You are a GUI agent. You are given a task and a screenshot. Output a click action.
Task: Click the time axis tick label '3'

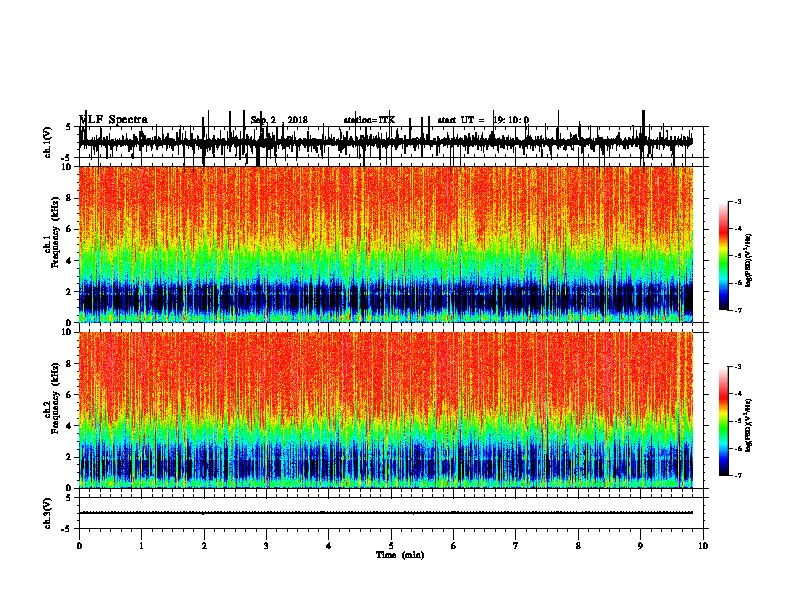266,546
